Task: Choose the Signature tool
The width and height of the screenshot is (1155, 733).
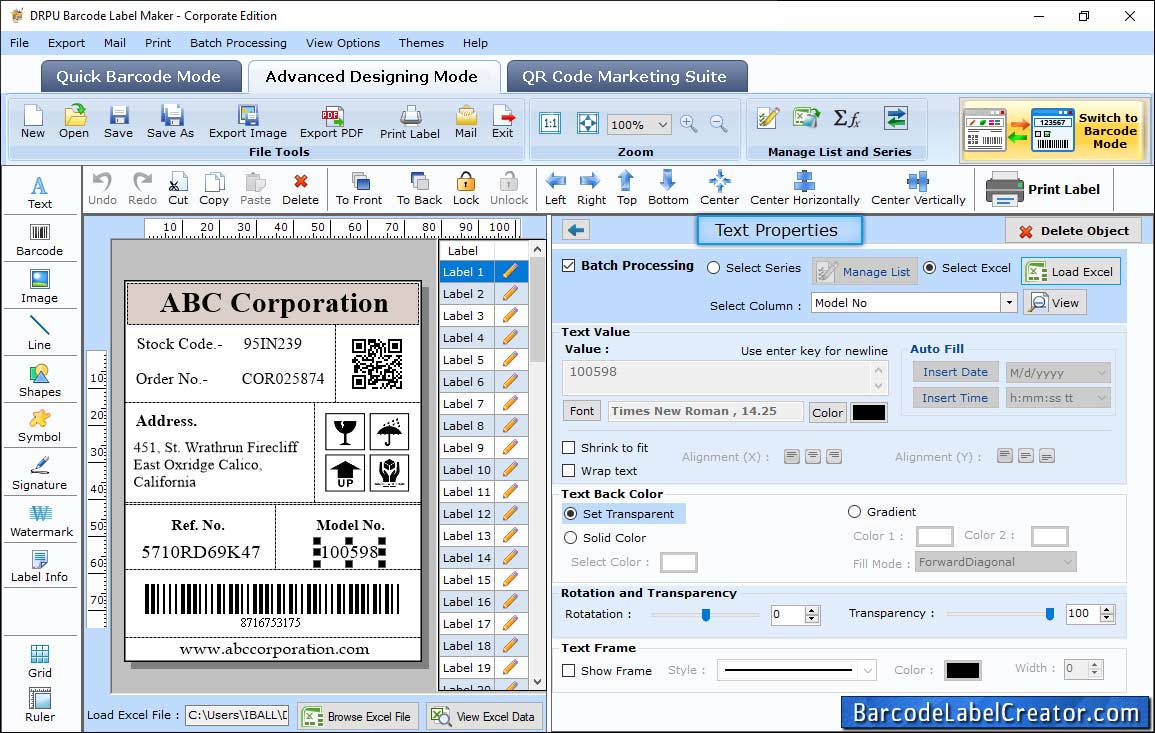Action: pyautogui.click(x=40, y=474)
